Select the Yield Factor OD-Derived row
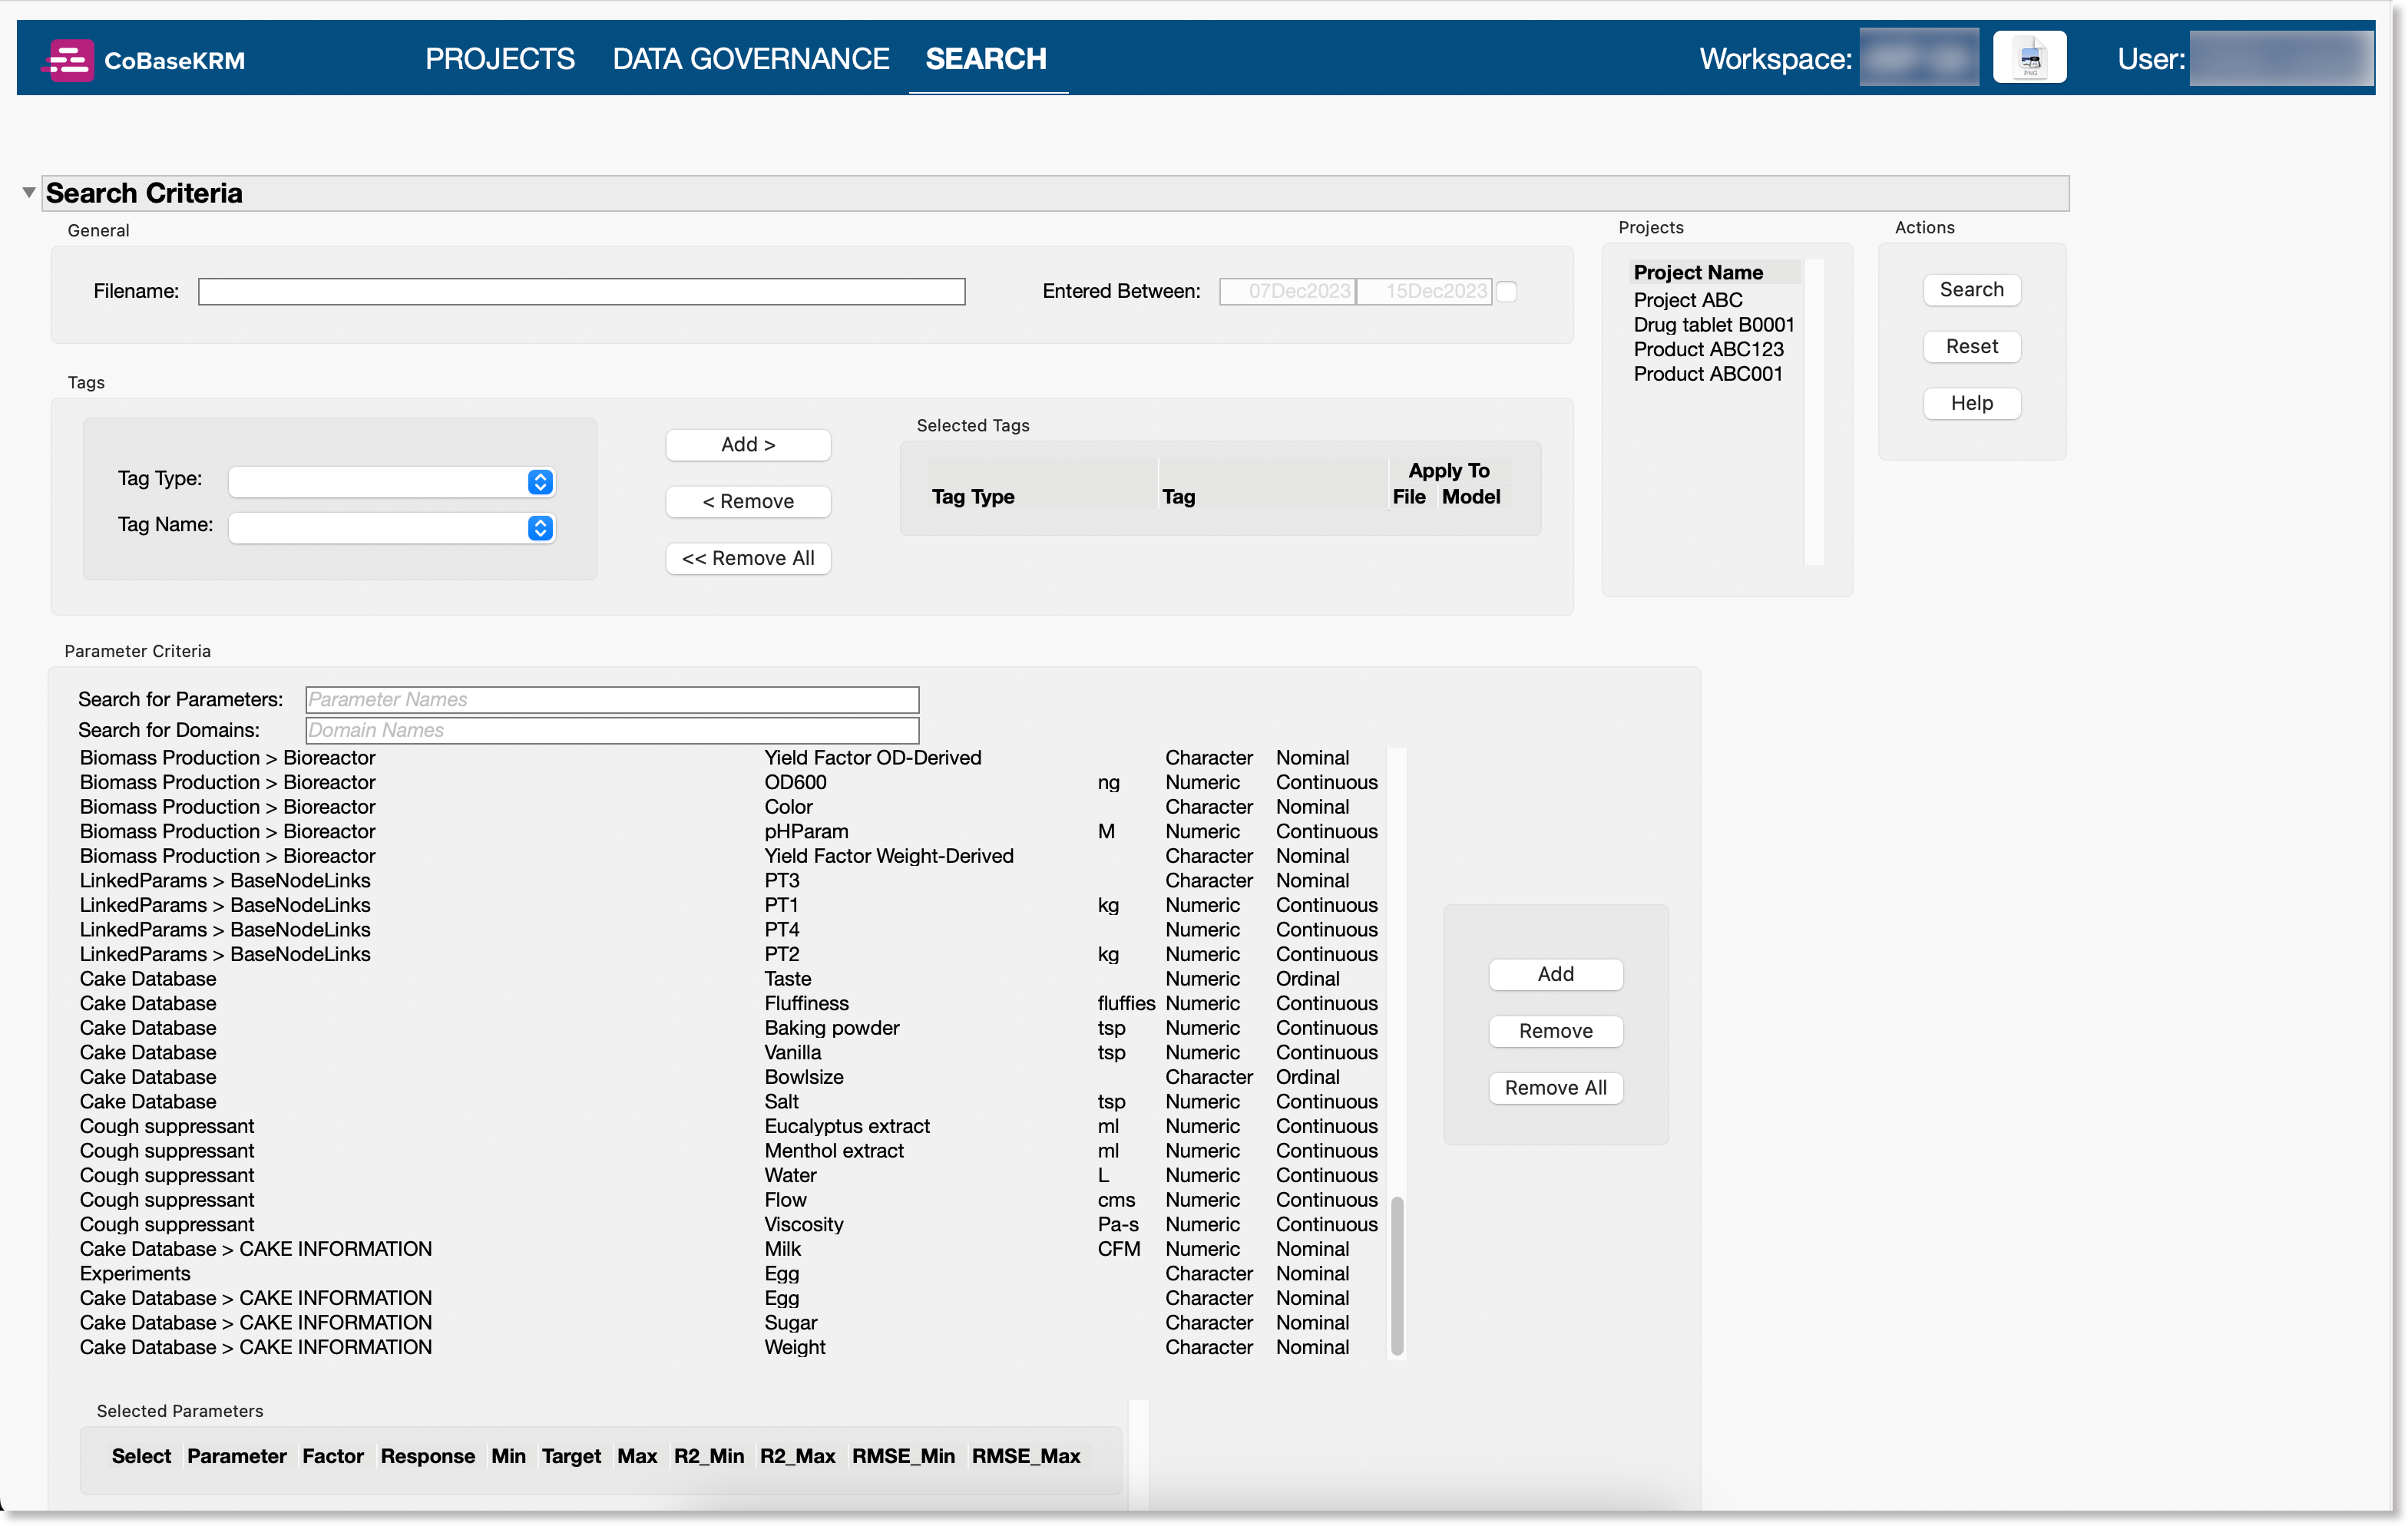 [x=729, y=757]
